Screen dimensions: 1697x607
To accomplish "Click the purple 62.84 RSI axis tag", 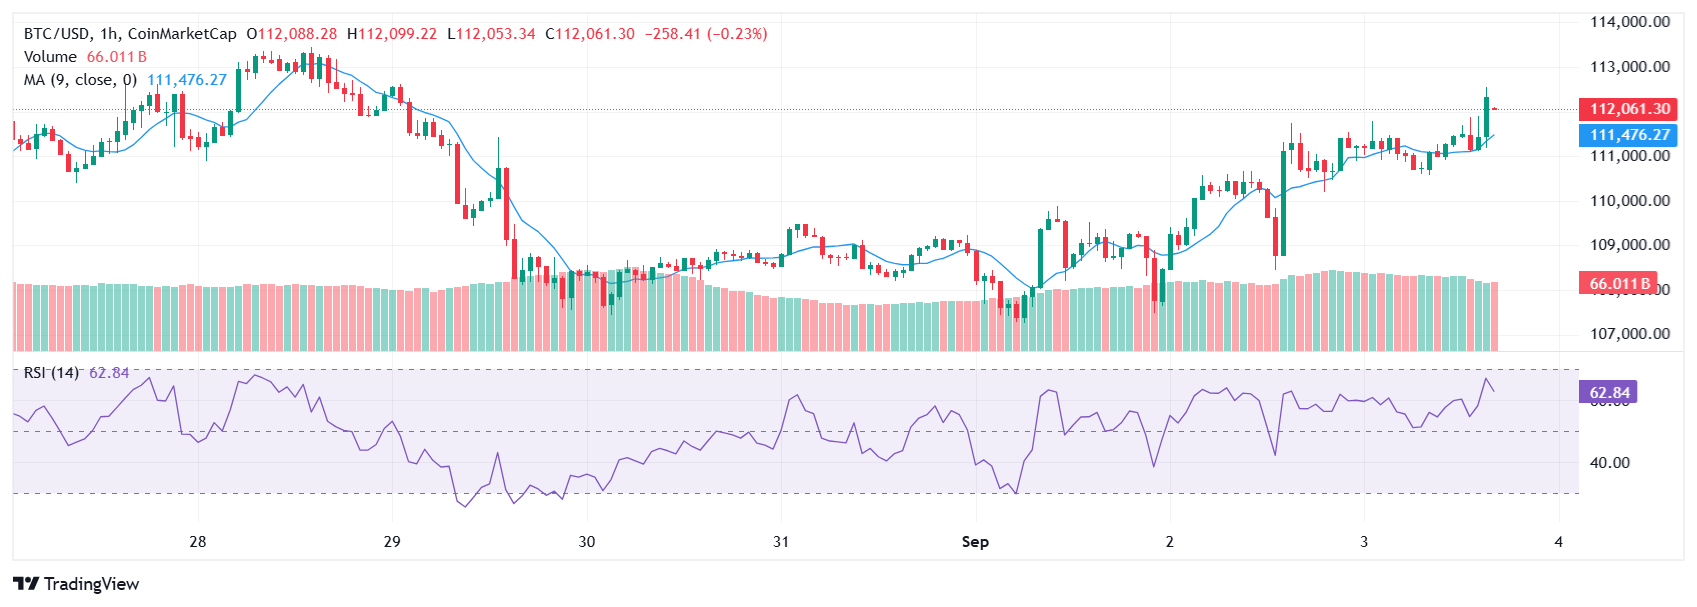I will tap(1609, 393).
